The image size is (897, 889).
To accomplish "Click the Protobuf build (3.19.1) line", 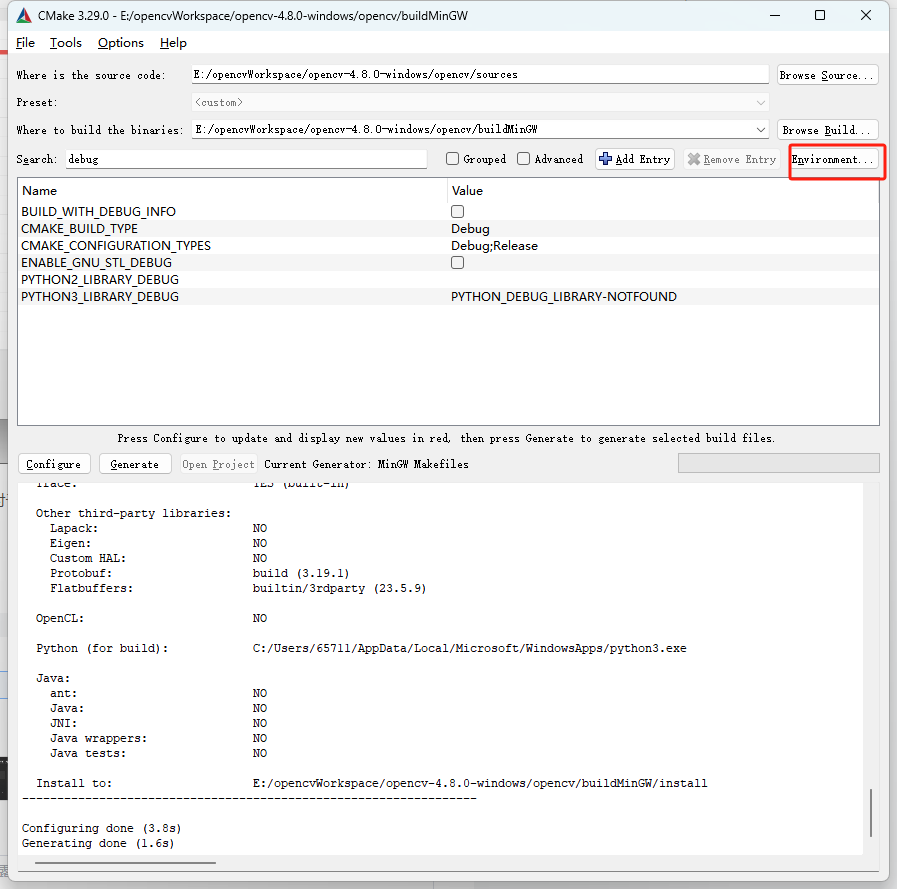I will 200,573.
